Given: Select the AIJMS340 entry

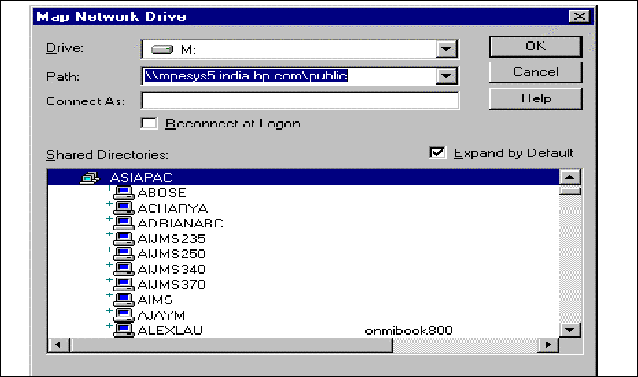Looking at the screenshot, I should pyautogui.click(x=171, y=269).
